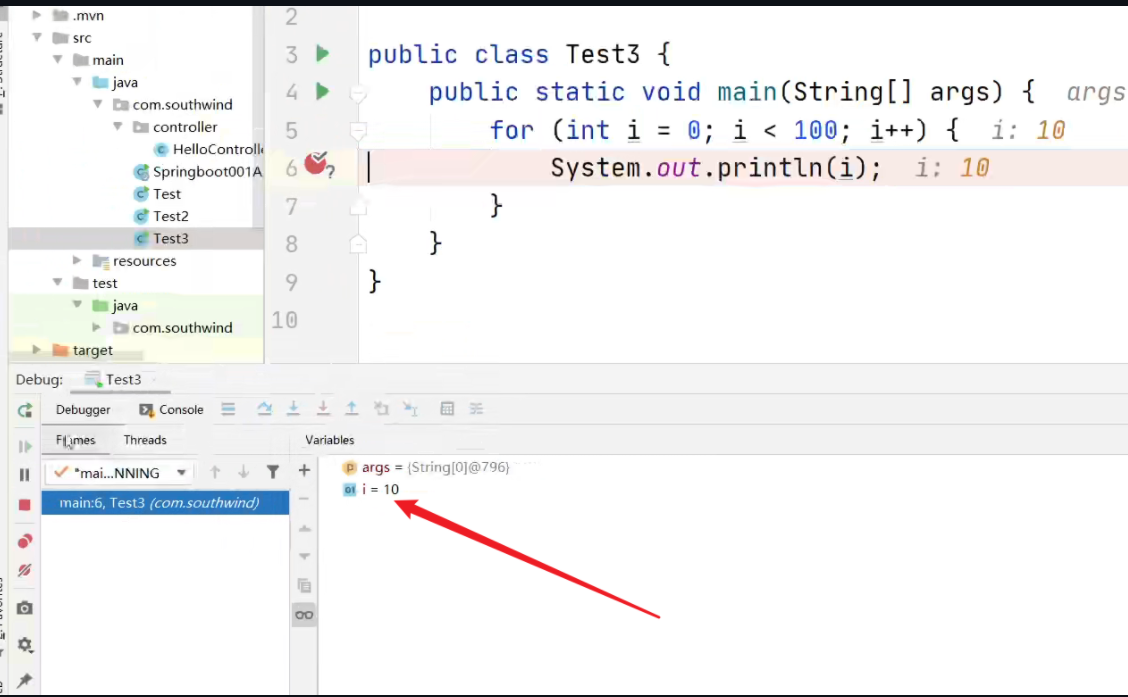Click the Variables panel header
The width and height of the screenshot is (1128, 697).
[329, 439]
